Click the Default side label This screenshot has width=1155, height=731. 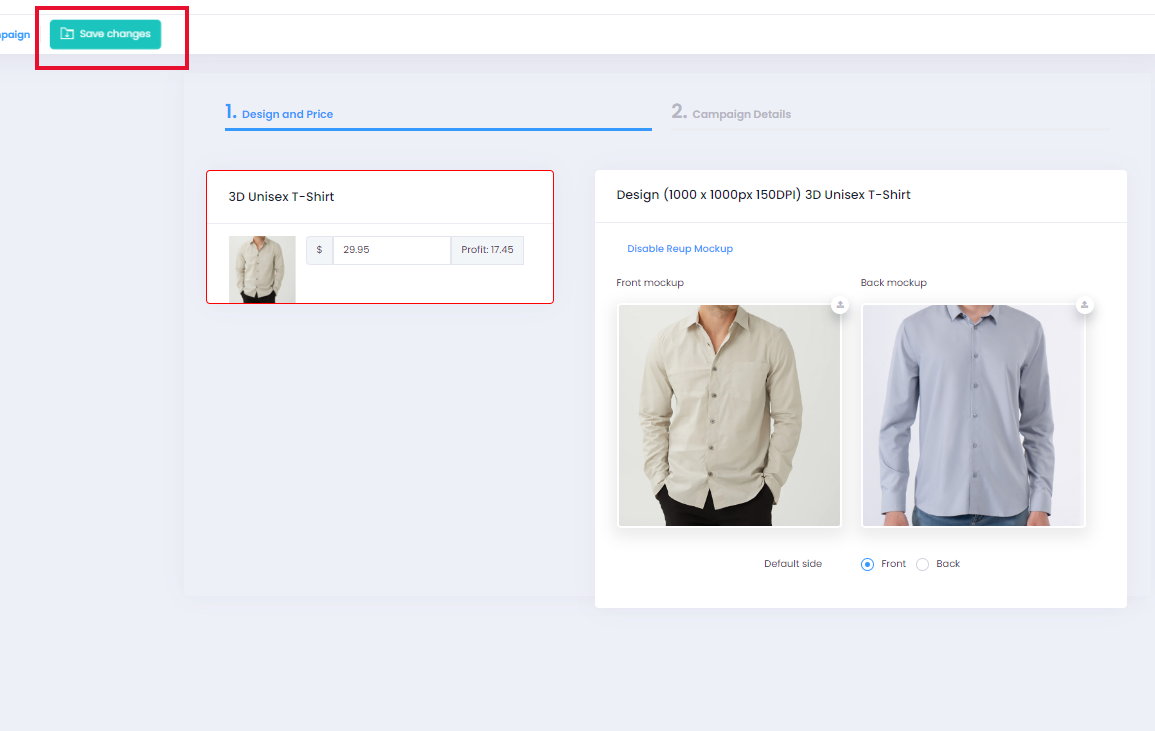[793, 564]
